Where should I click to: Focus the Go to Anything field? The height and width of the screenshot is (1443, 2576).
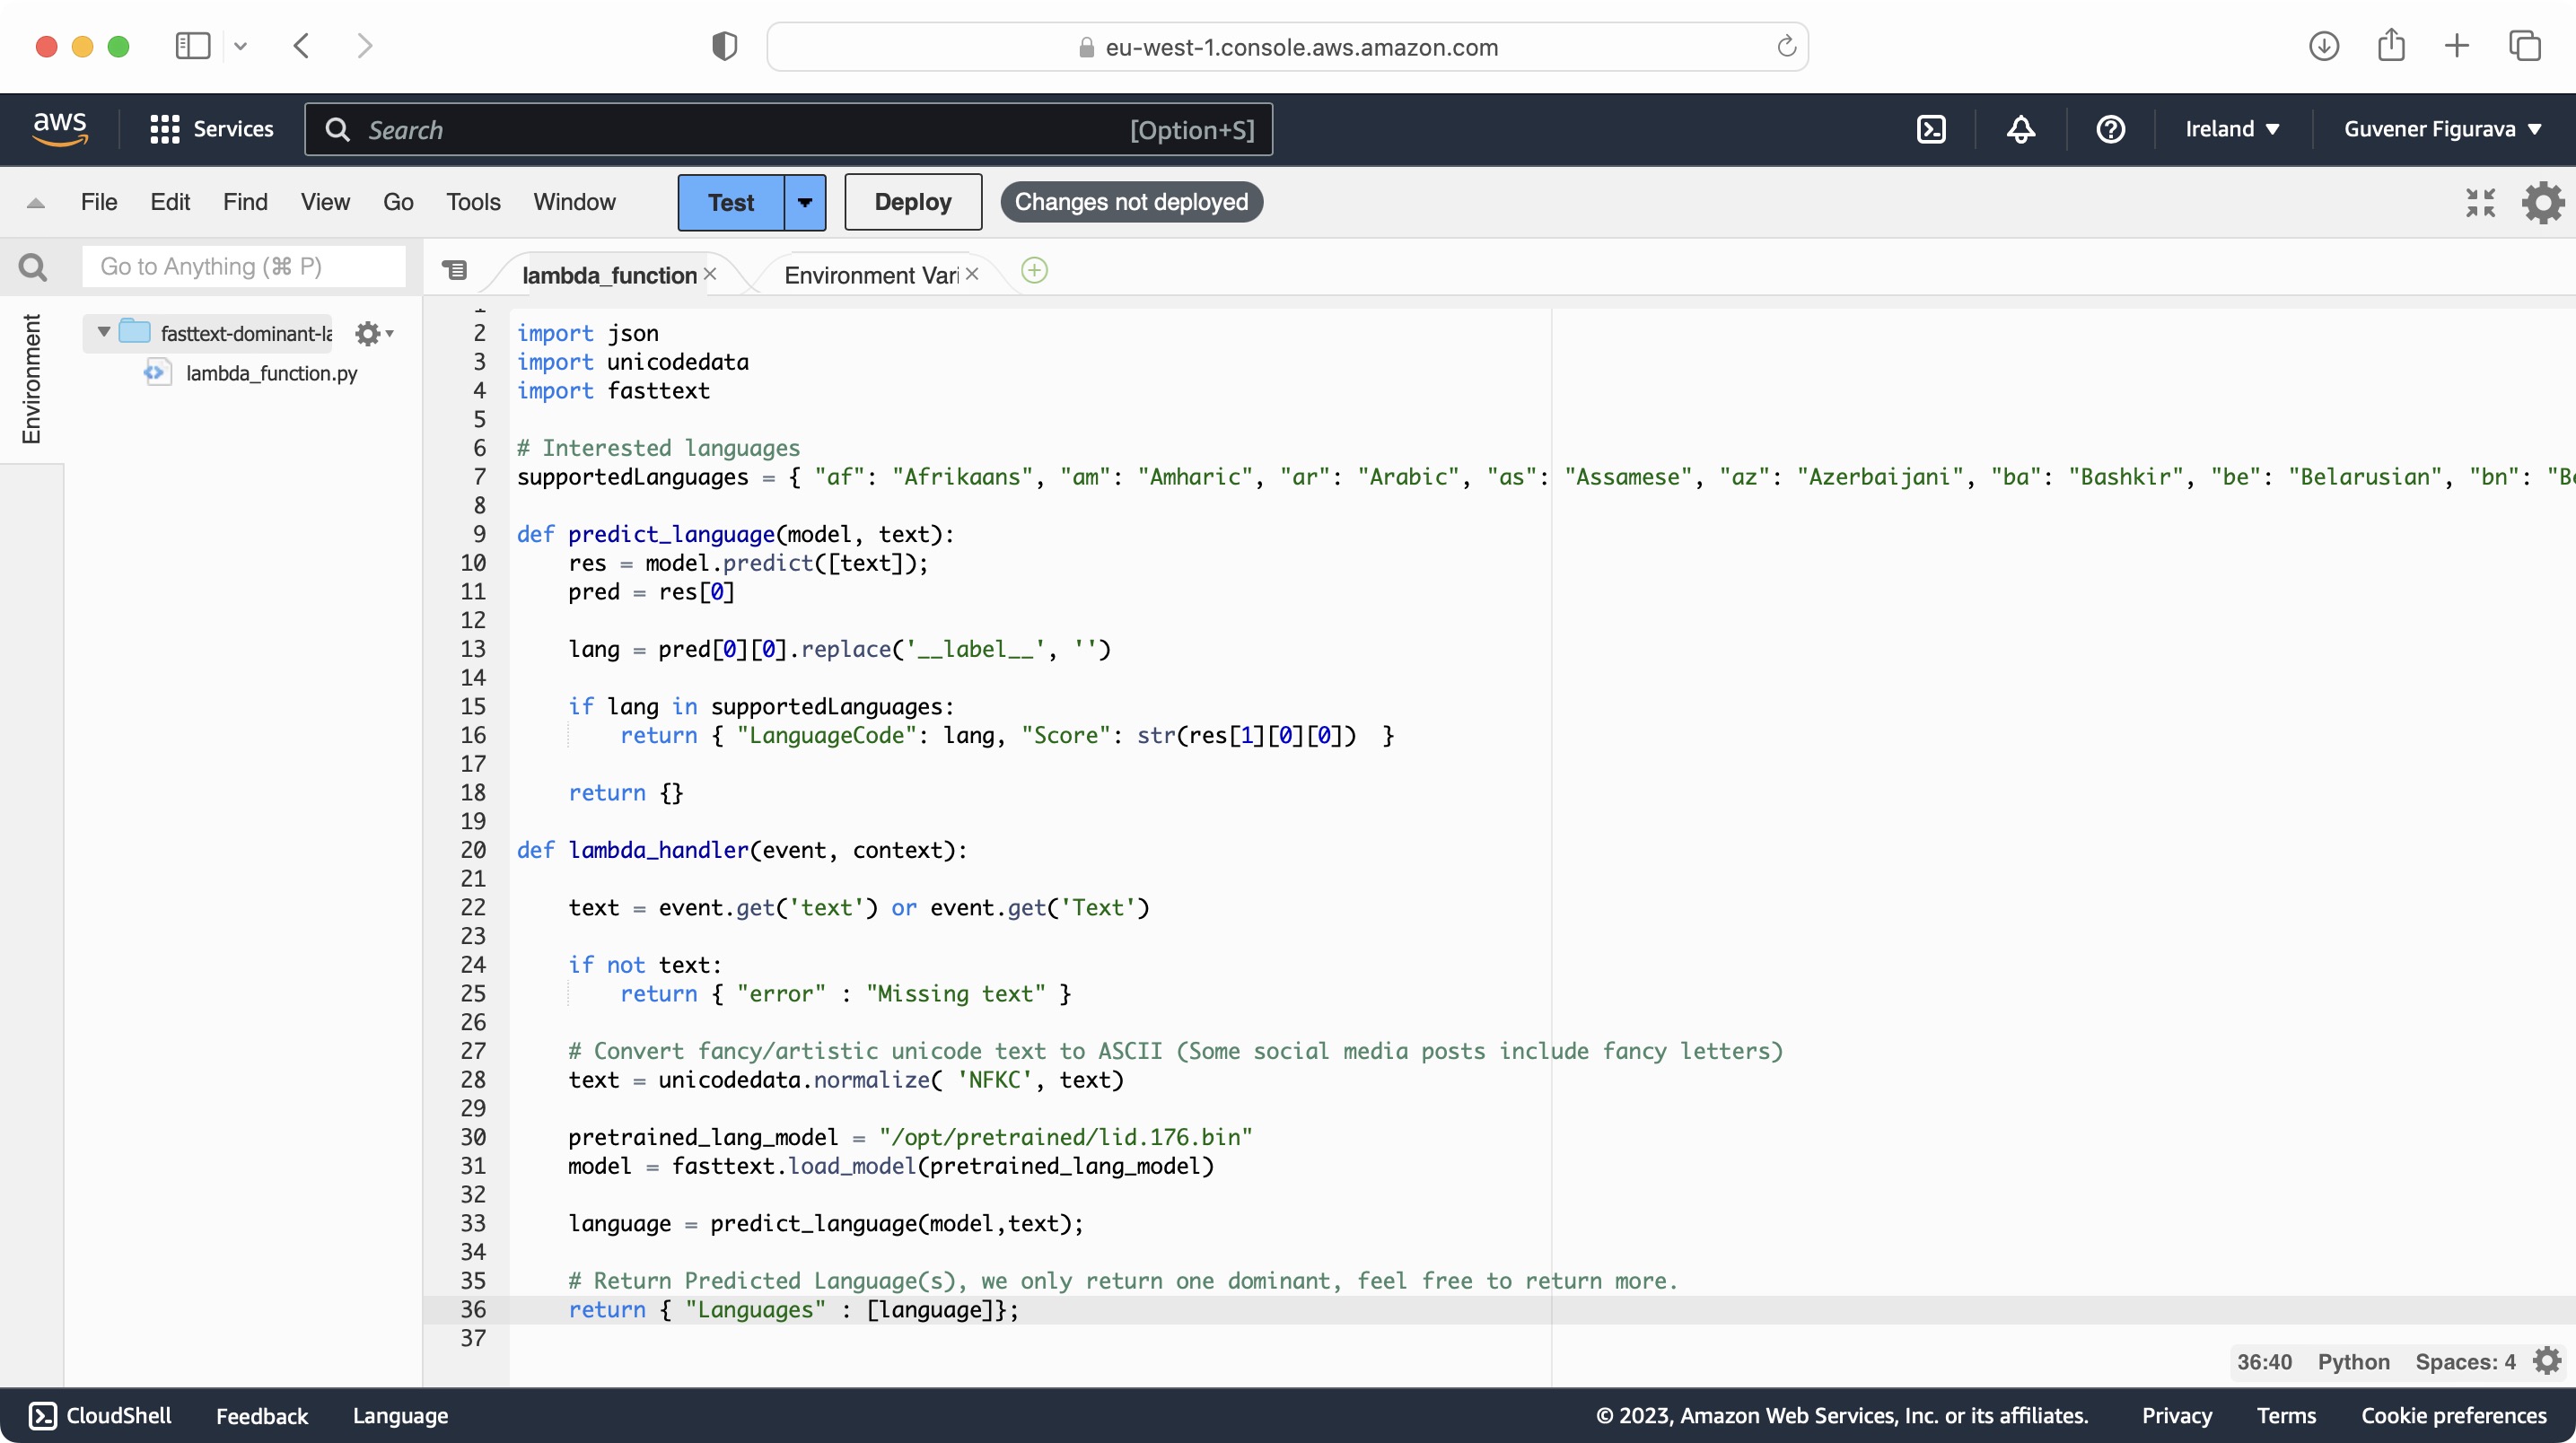(x=243, y=267)
